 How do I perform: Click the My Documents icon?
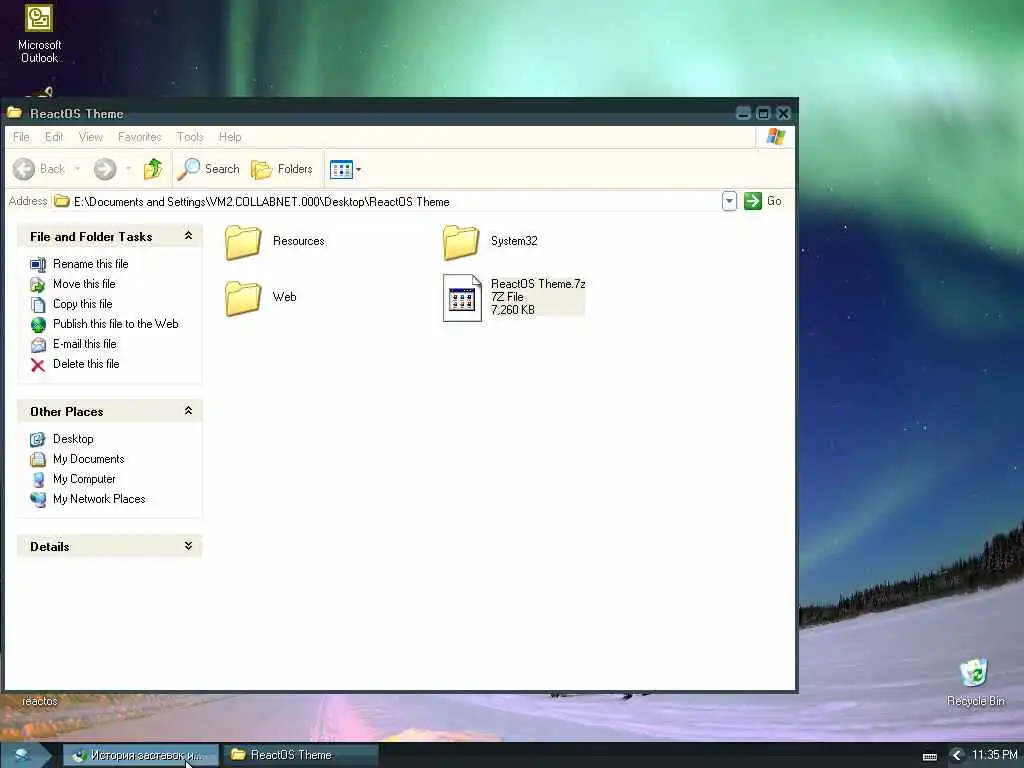click(38, 460)
